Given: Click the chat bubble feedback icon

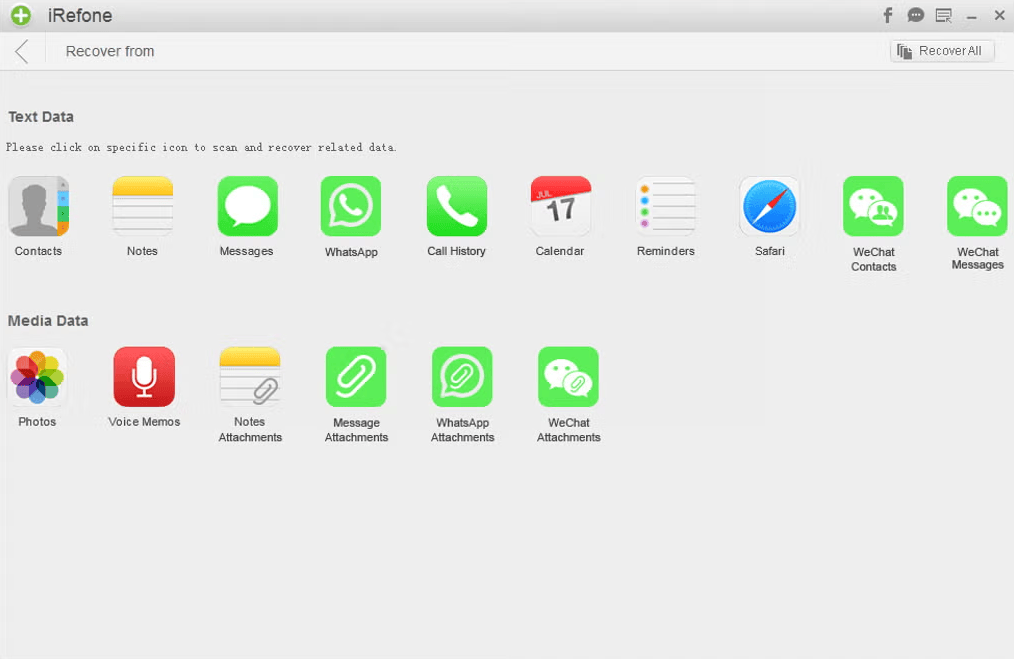Looking at the screenshot, I should click(x=916, y=15).
